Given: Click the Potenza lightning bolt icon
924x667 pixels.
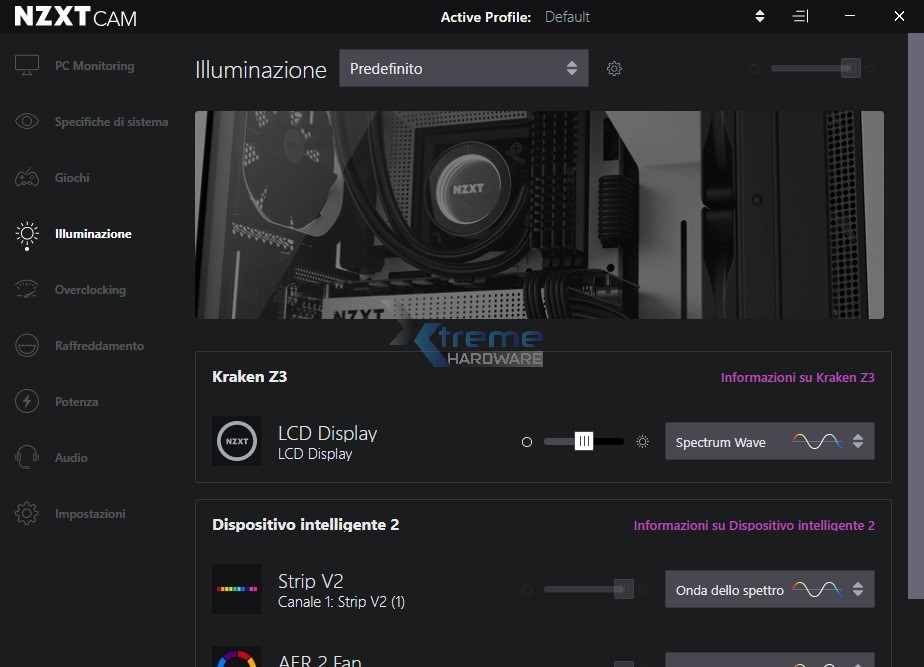Looking at the screenshot, I should (x=27, y=402).
